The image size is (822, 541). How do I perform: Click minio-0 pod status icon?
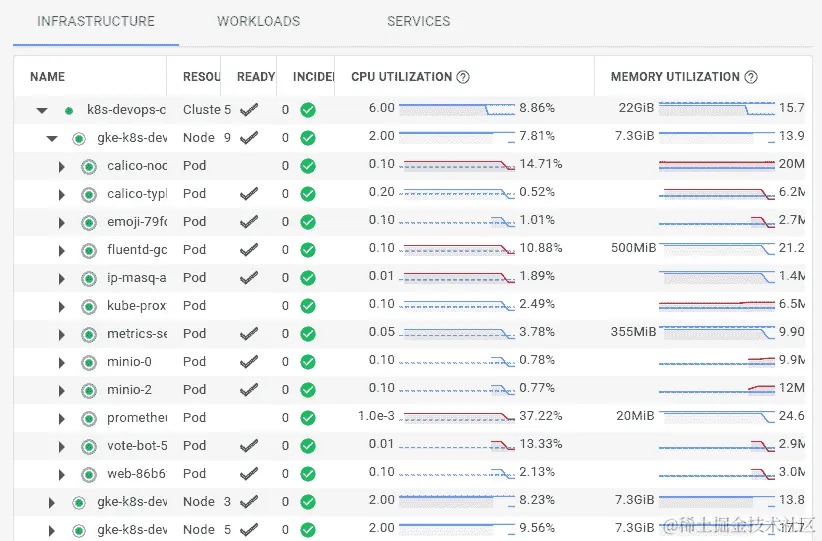[89, 363]
